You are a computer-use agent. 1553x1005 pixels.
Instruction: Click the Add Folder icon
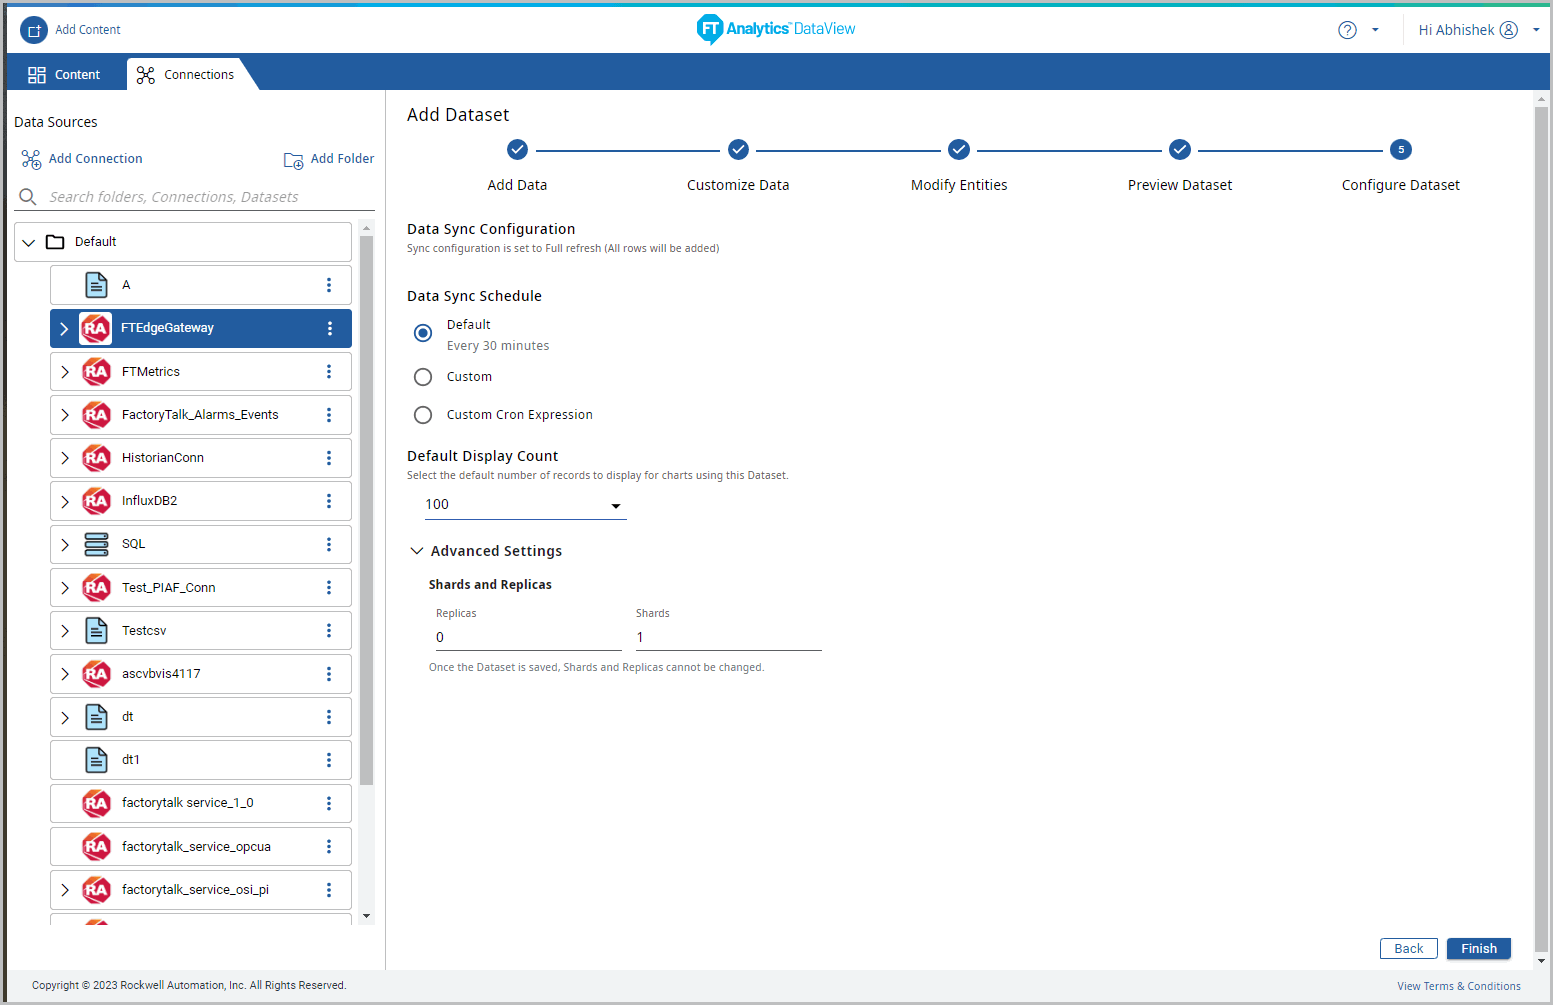(293, 160)
